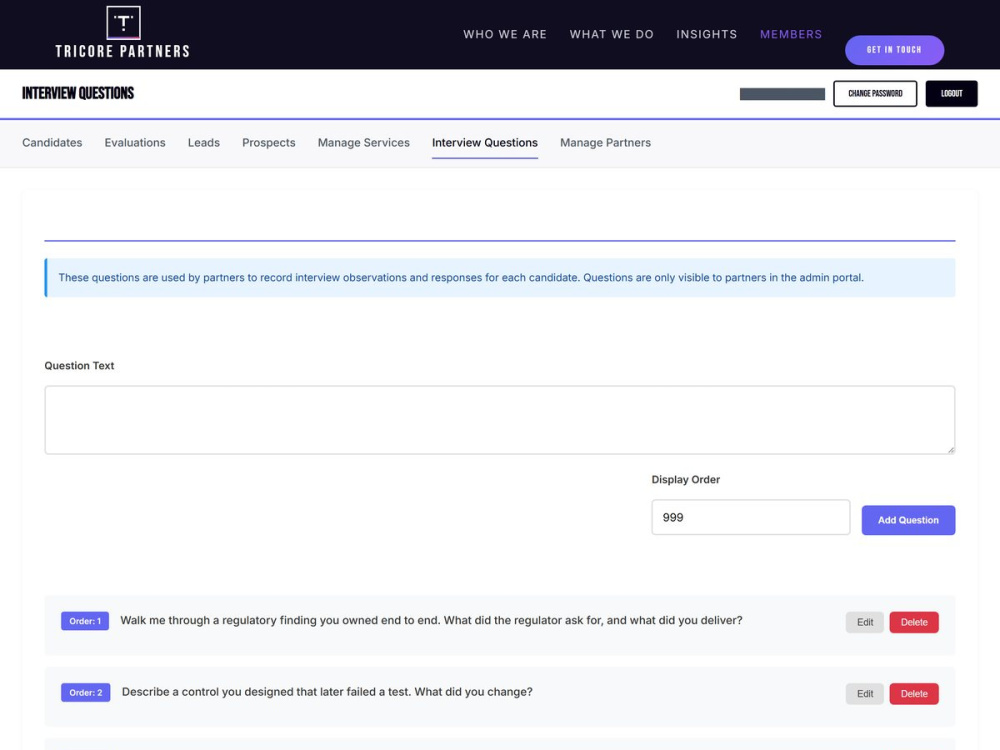Click the Change Password button
Viewport: 1000px width, 750px height.
click(x=875, y=94)
